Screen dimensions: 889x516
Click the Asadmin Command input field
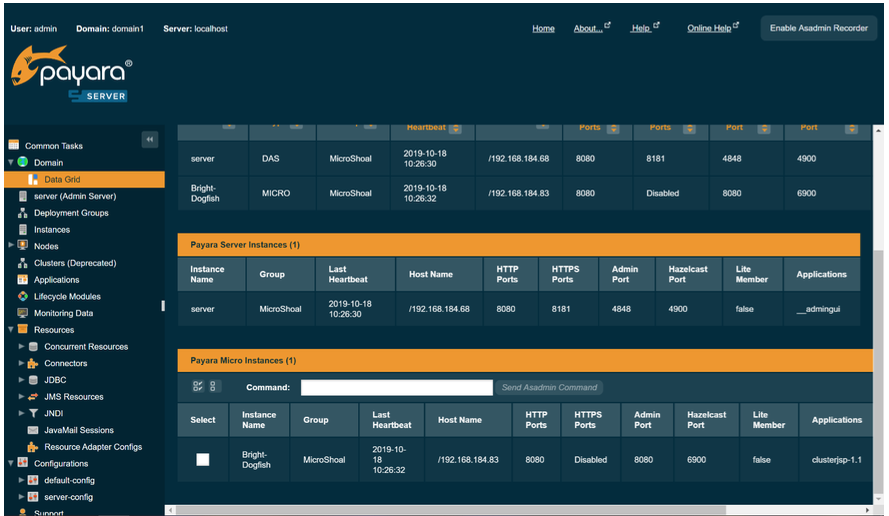click(396, 387)
